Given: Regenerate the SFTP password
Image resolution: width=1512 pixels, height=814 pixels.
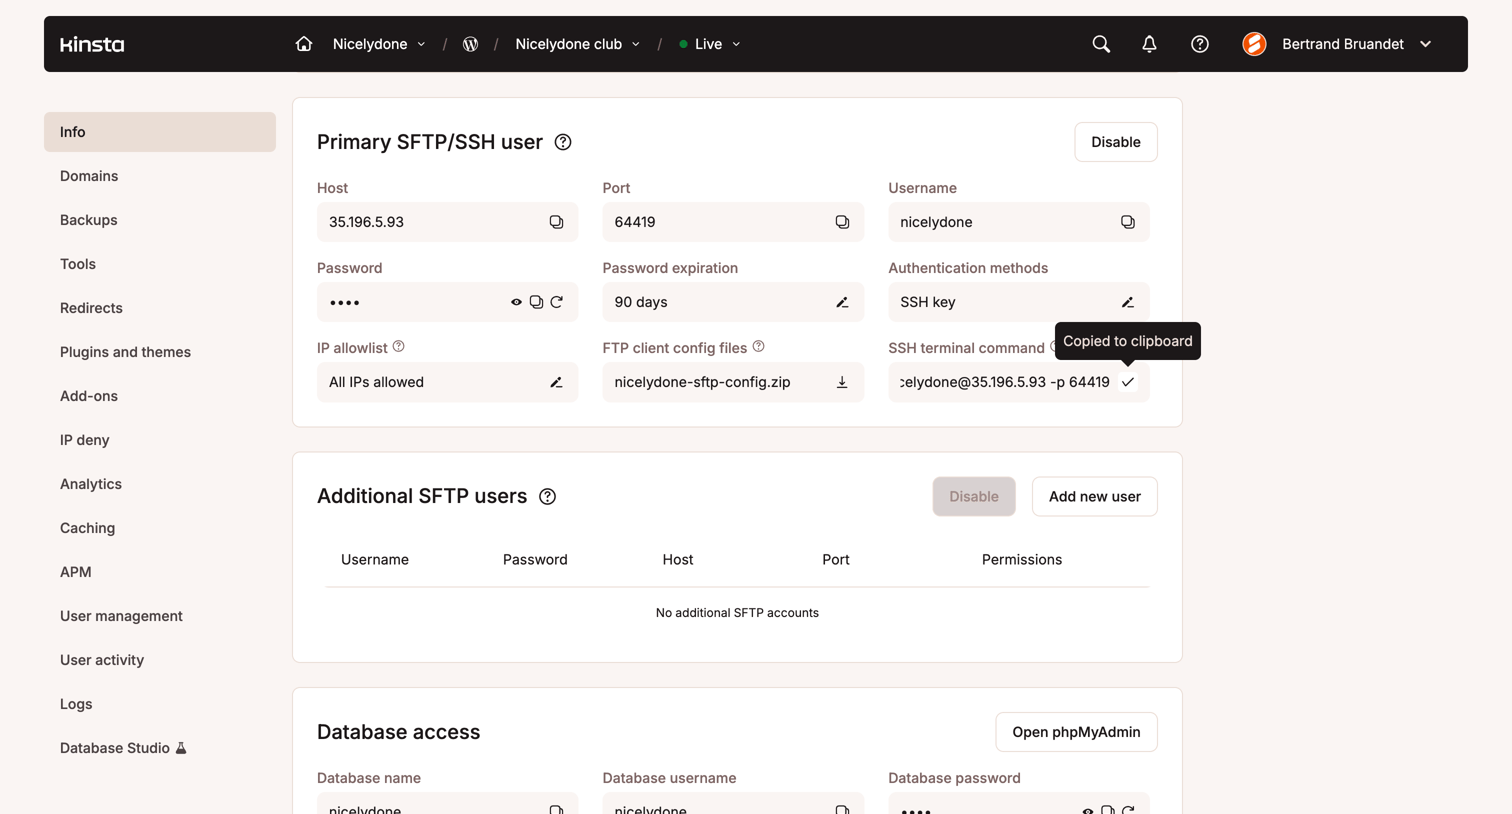Looking at the screenshot, I should (x=557, y=302).
